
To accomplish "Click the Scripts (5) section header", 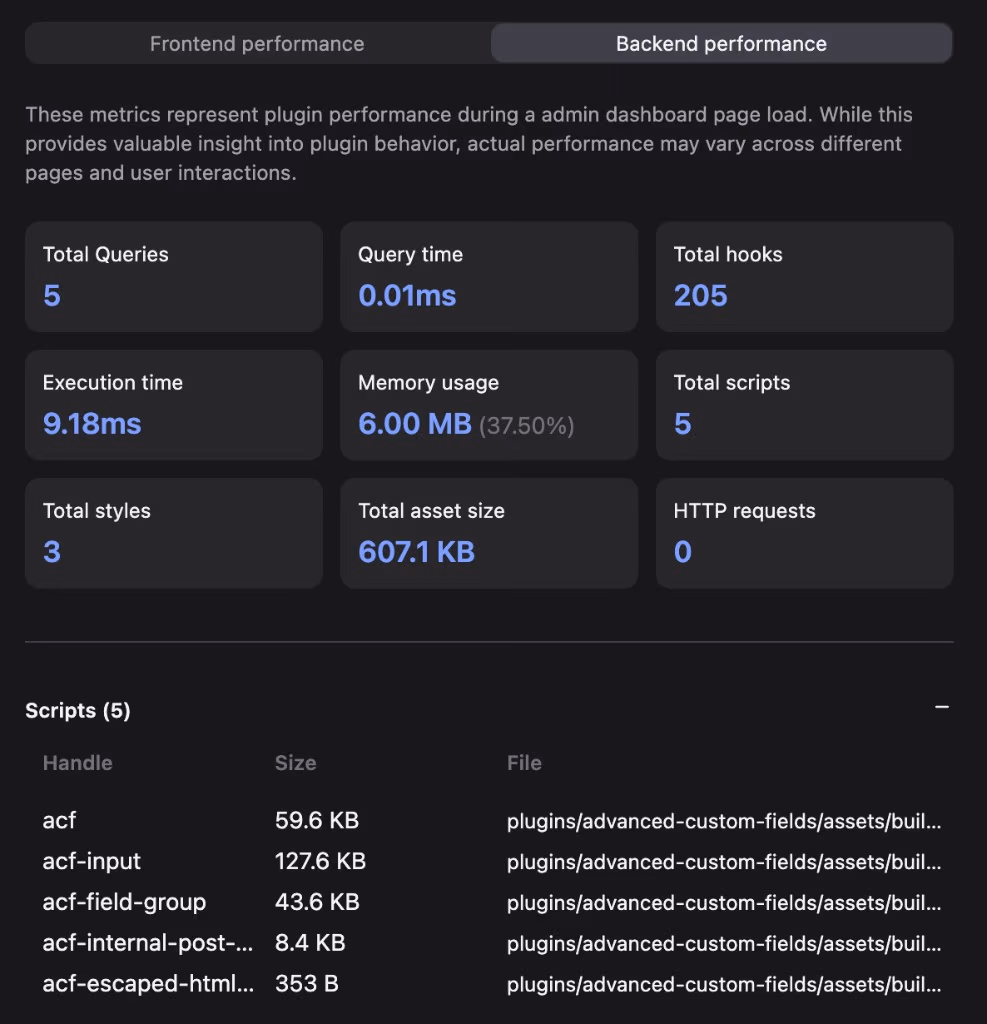I will (78, 711).
